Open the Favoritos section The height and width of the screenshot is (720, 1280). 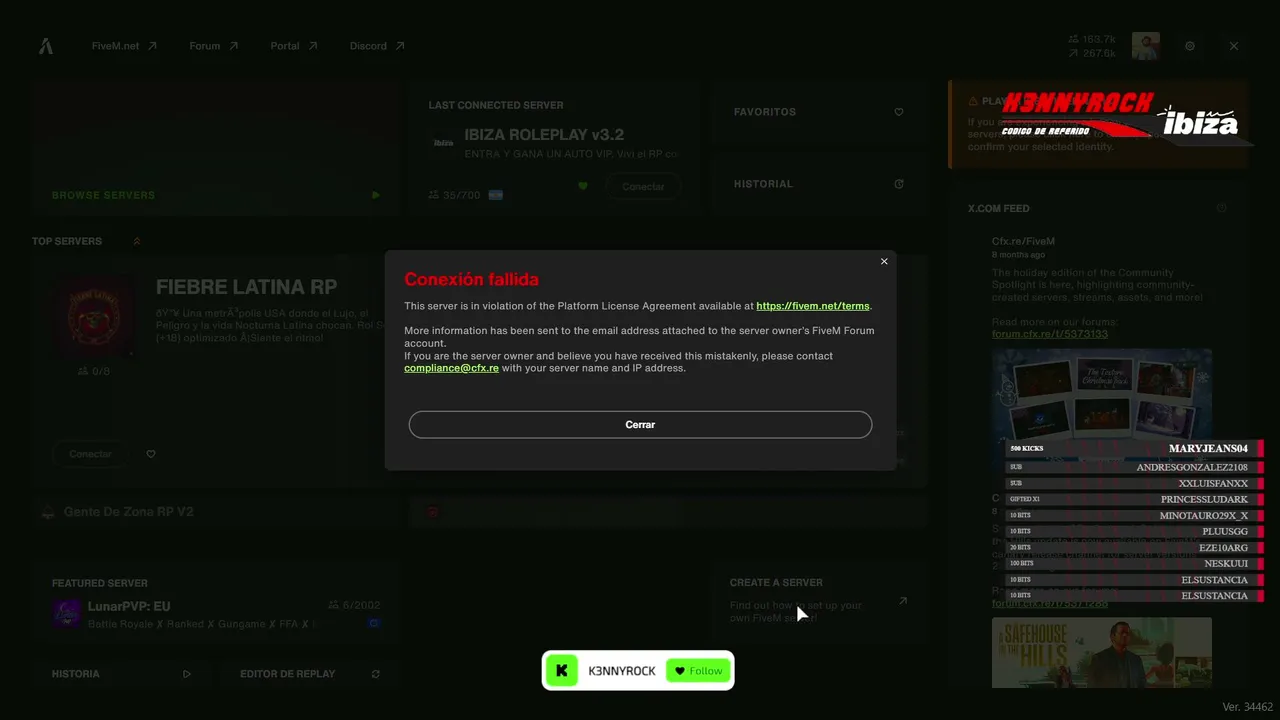pos(819,112)
